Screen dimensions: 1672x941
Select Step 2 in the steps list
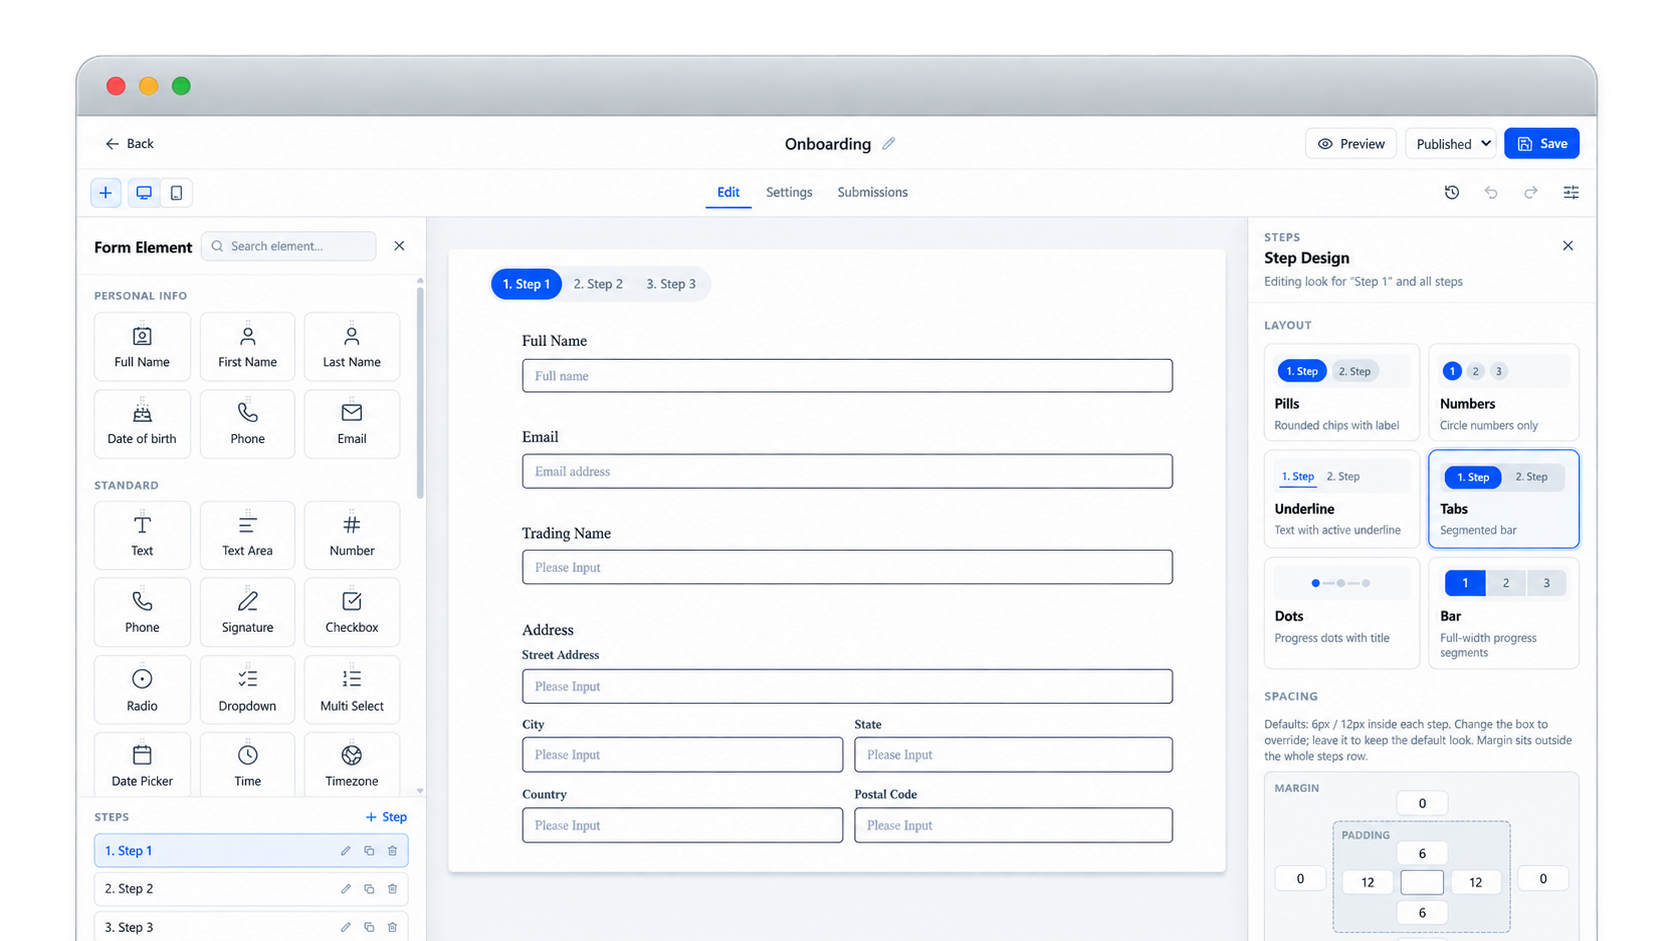[251, 889]
